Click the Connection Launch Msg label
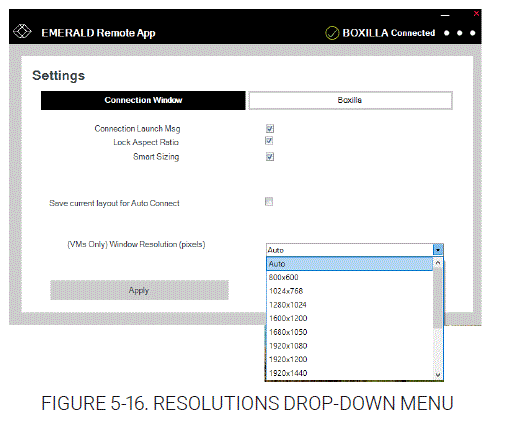 coord(137,129)
